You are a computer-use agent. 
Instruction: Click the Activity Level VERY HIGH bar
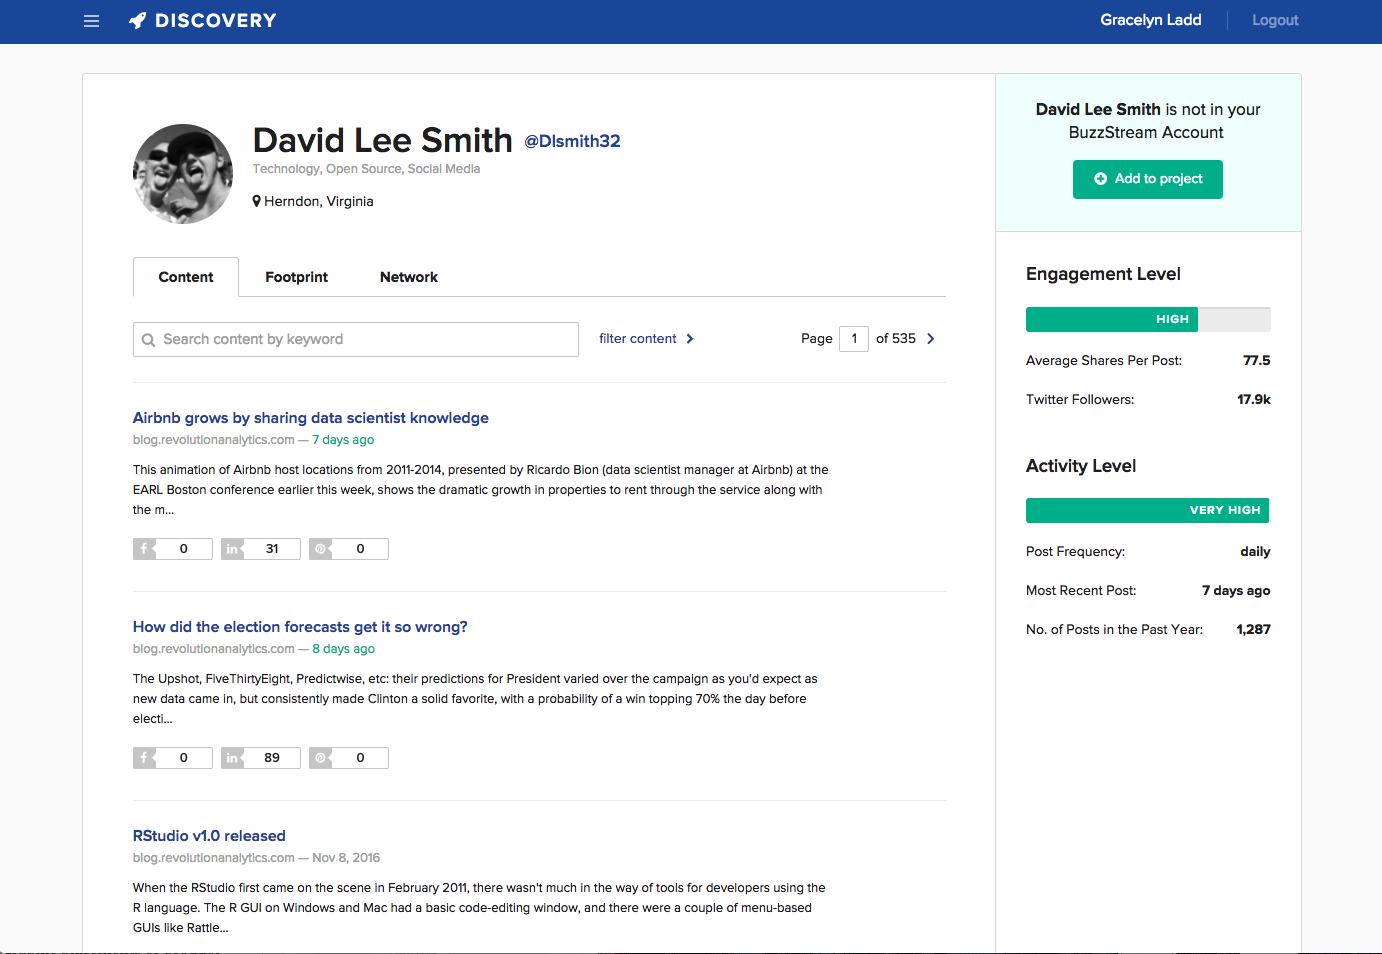point(1147,510)
